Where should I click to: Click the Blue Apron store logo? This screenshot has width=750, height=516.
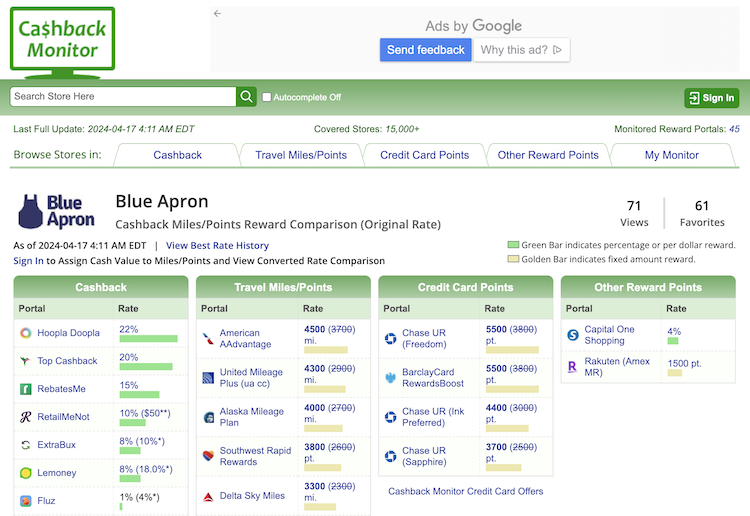[56, 211]
